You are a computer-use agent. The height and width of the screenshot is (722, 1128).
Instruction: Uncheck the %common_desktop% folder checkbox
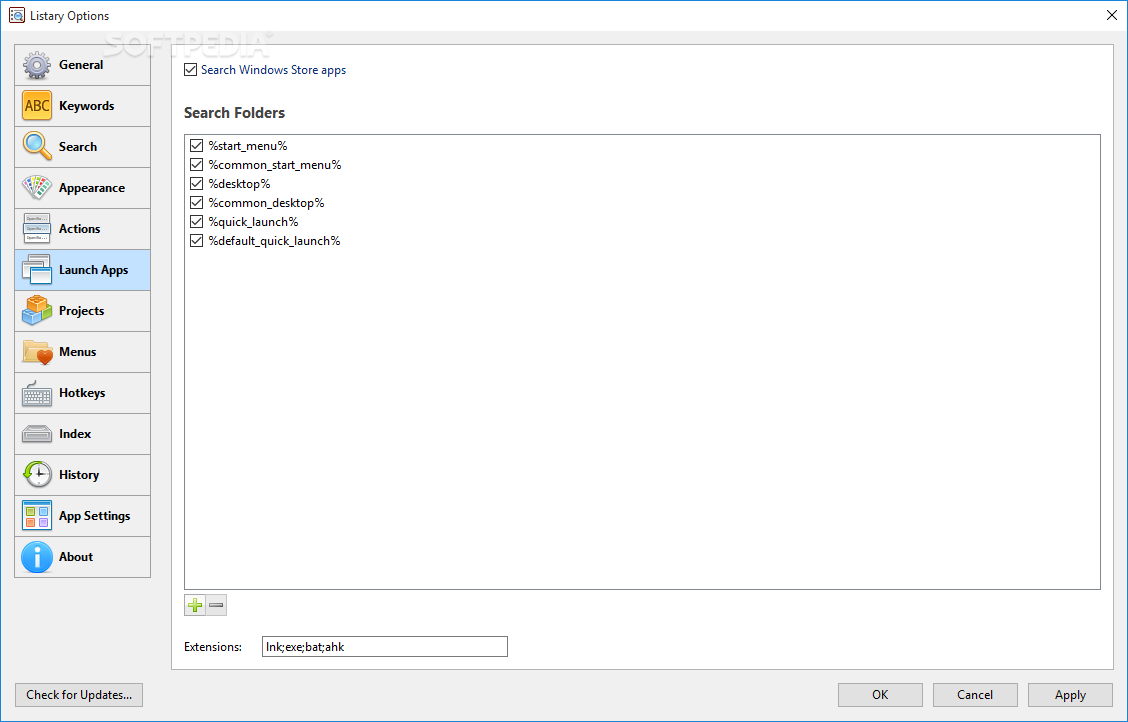coord(196,203)
